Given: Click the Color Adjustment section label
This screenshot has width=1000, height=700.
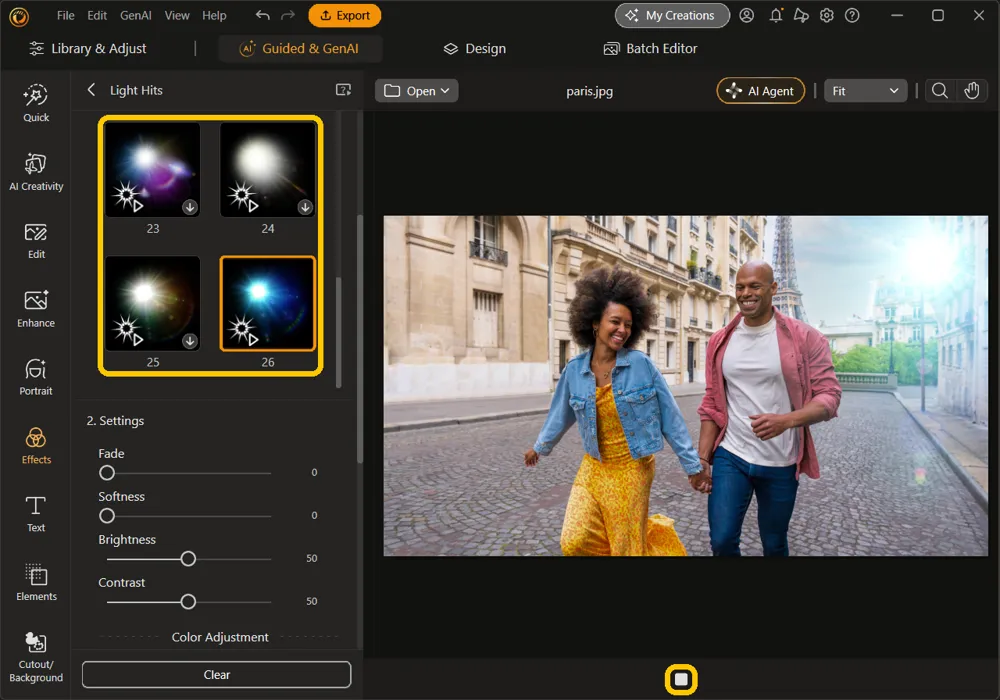Looking at the screenshot, I should [x=220, y=637].
